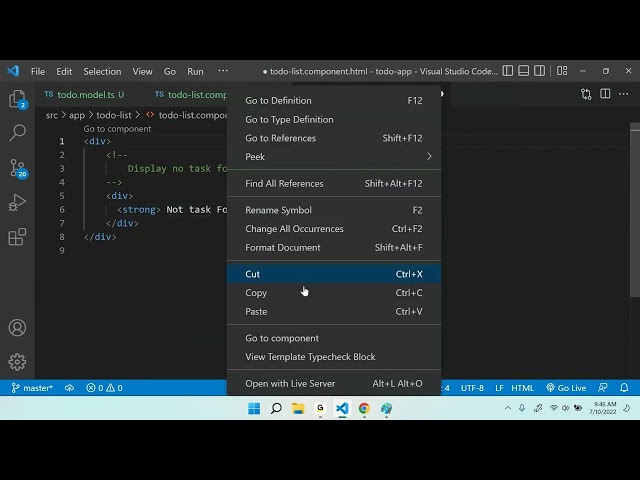640x480 pixels.
Task: Toggle the bottom panel layout icon
Action: point(523,71)
